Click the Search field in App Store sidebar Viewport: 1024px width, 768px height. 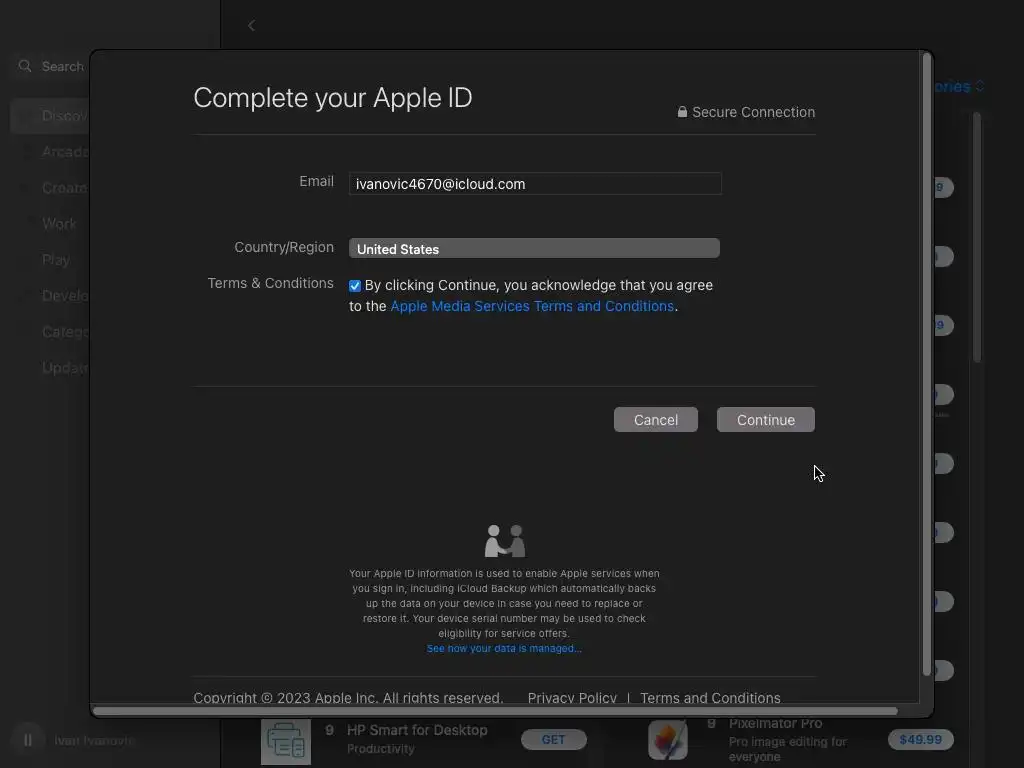tap(51, 66)
